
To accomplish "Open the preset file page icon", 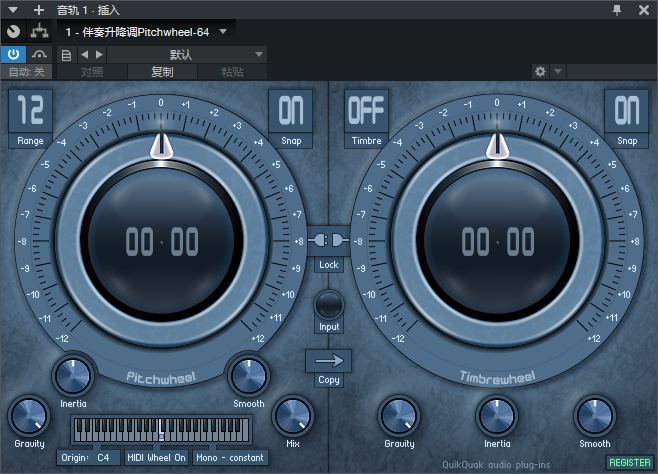I will [x=66, y=55].
